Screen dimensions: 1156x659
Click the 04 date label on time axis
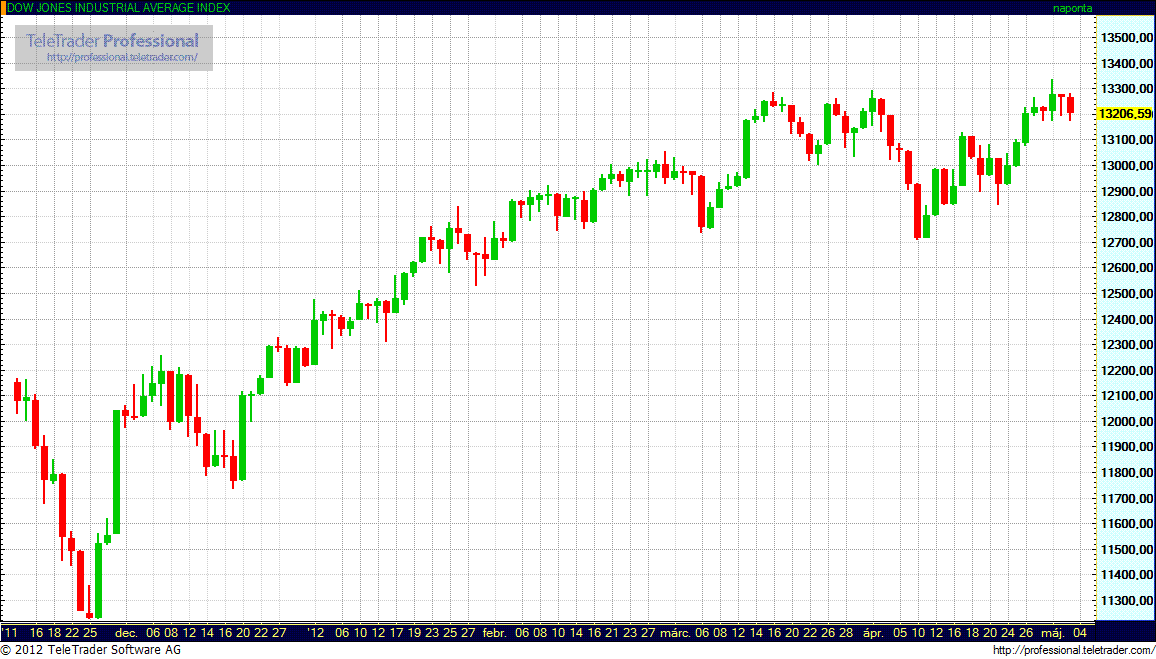pos(1078,632)
